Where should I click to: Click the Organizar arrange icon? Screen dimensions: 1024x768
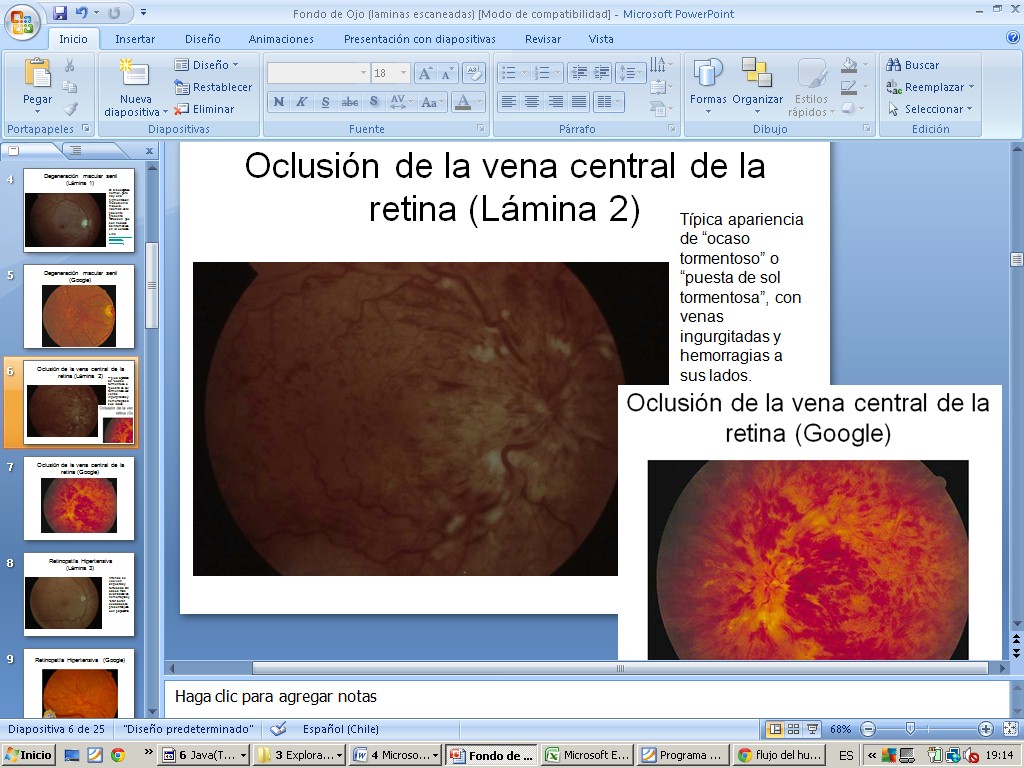pos(757,75)
